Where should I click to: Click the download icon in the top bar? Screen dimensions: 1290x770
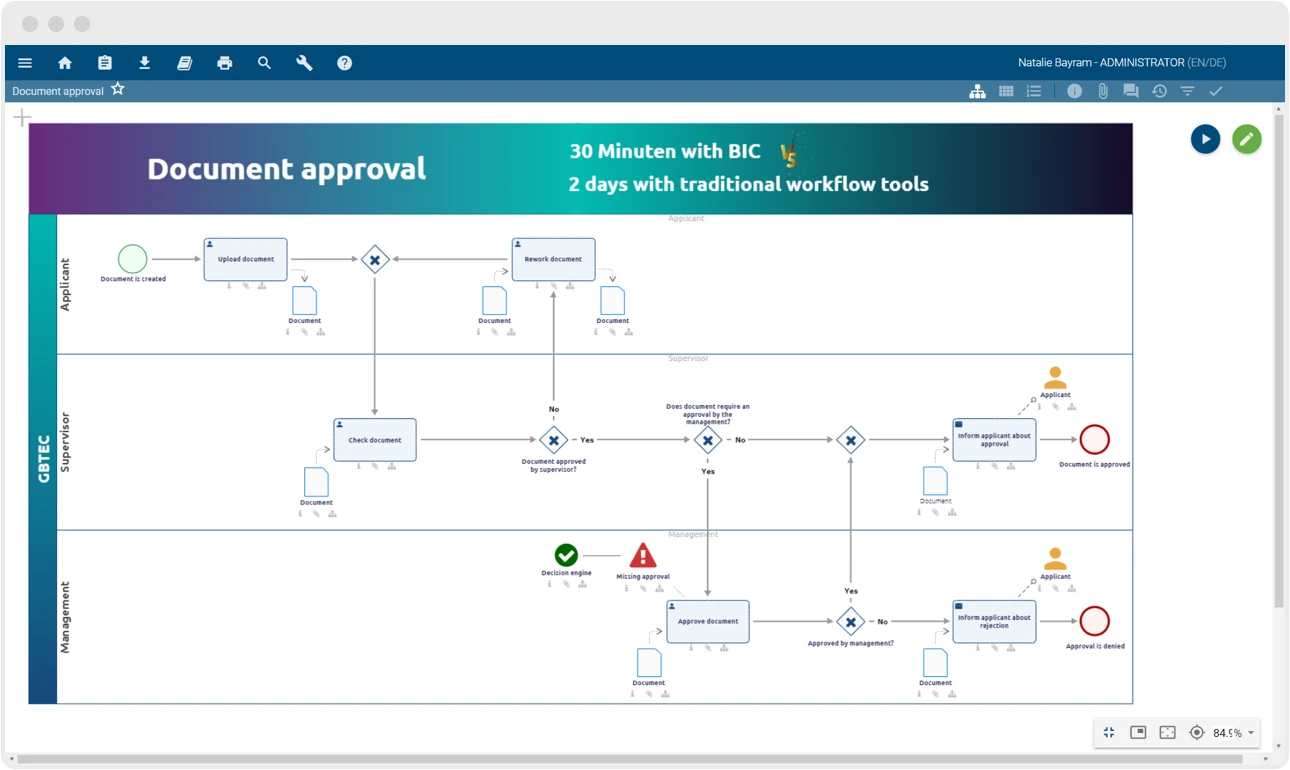145,63
